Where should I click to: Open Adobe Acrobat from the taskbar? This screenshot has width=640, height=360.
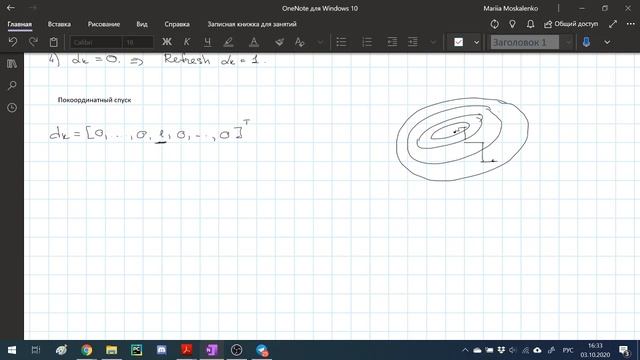click(187, 350)
